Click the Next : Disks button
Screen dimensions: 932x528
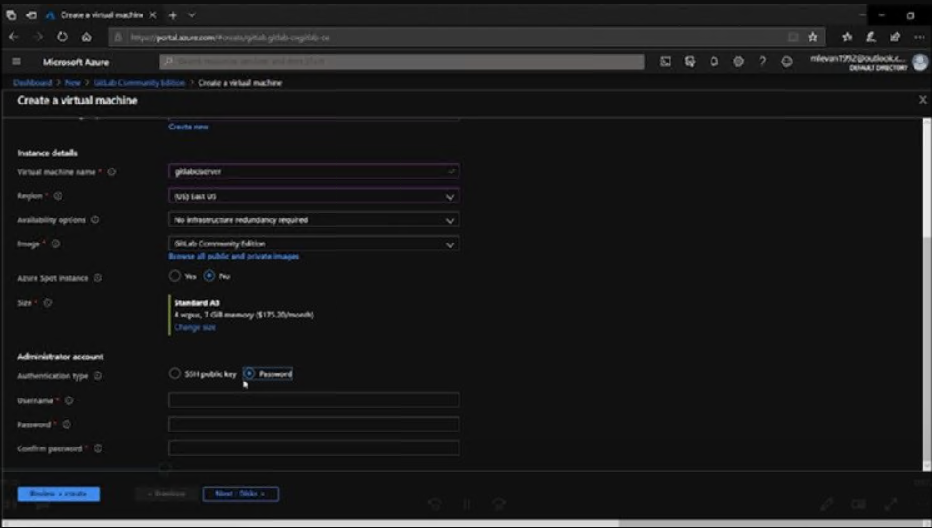(241, 494)
